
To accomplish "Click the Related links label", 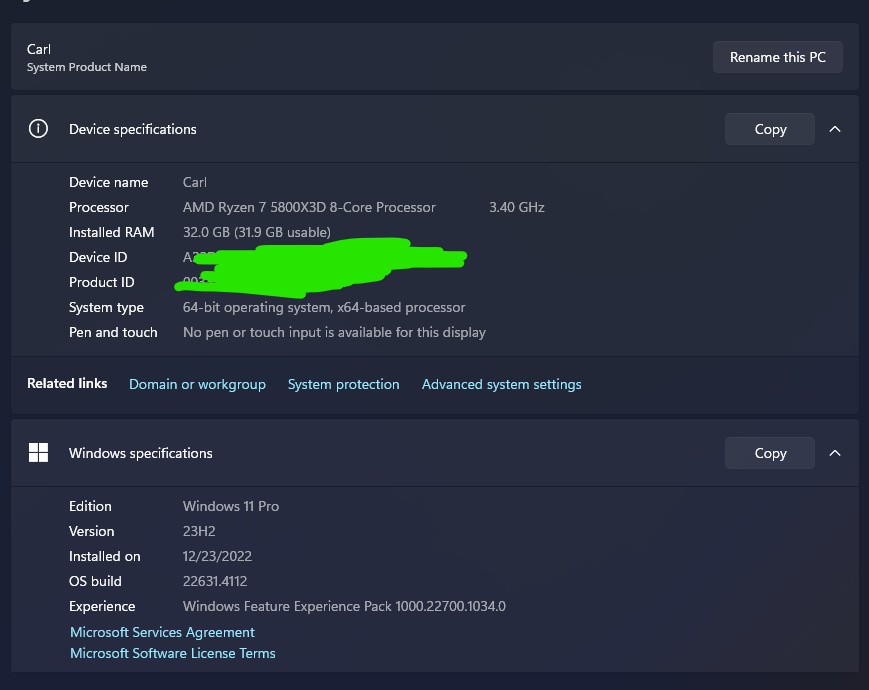I will click(67, 384).
